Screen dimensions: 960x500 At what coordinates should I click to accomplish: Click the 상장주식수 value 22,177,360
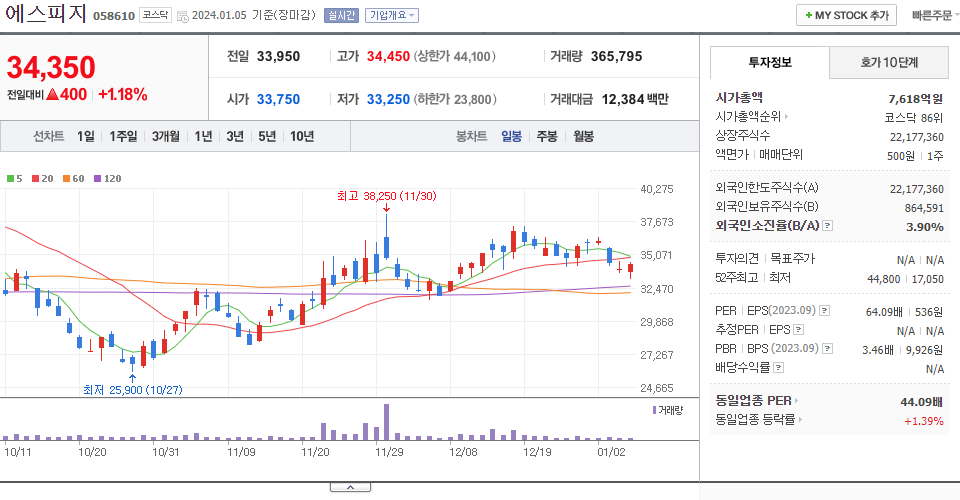point(917,137)
